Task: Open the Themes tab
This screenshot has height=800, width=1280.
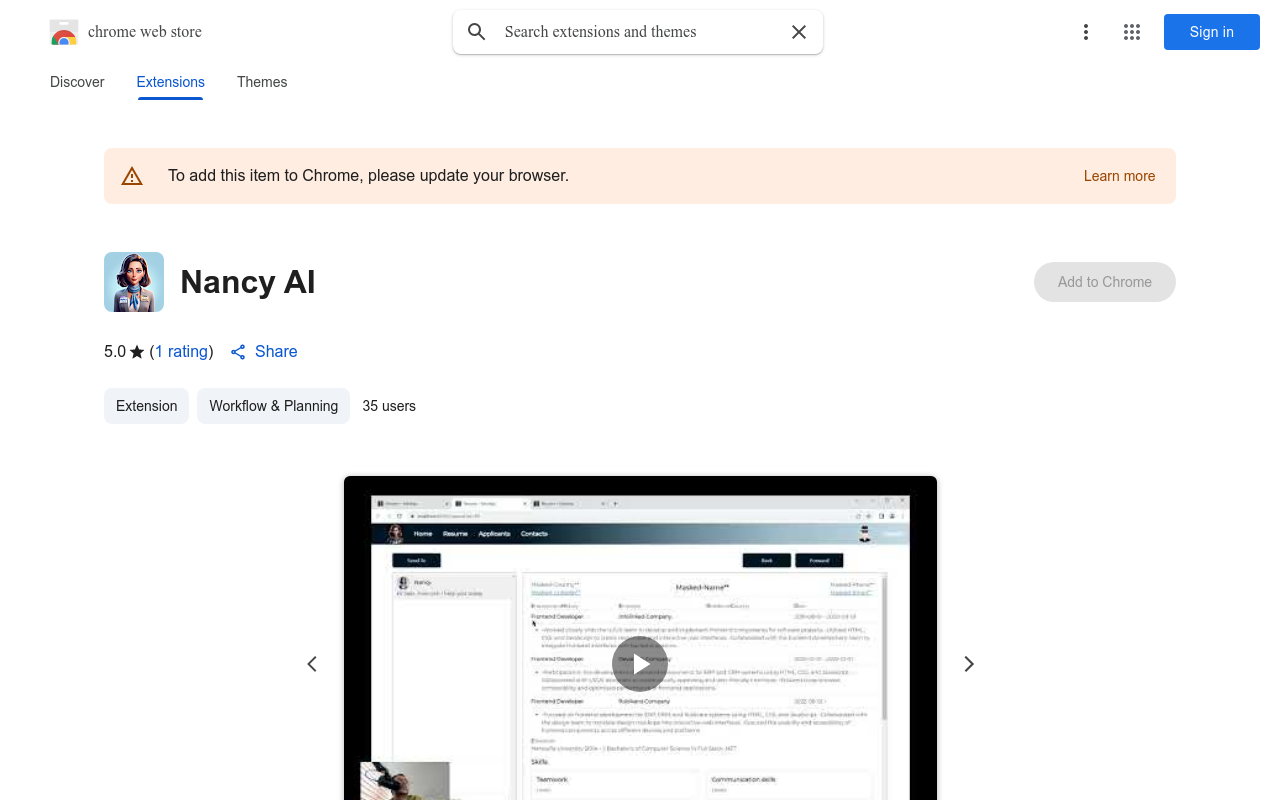Action: pyautogui.click(x=262, y=82)
